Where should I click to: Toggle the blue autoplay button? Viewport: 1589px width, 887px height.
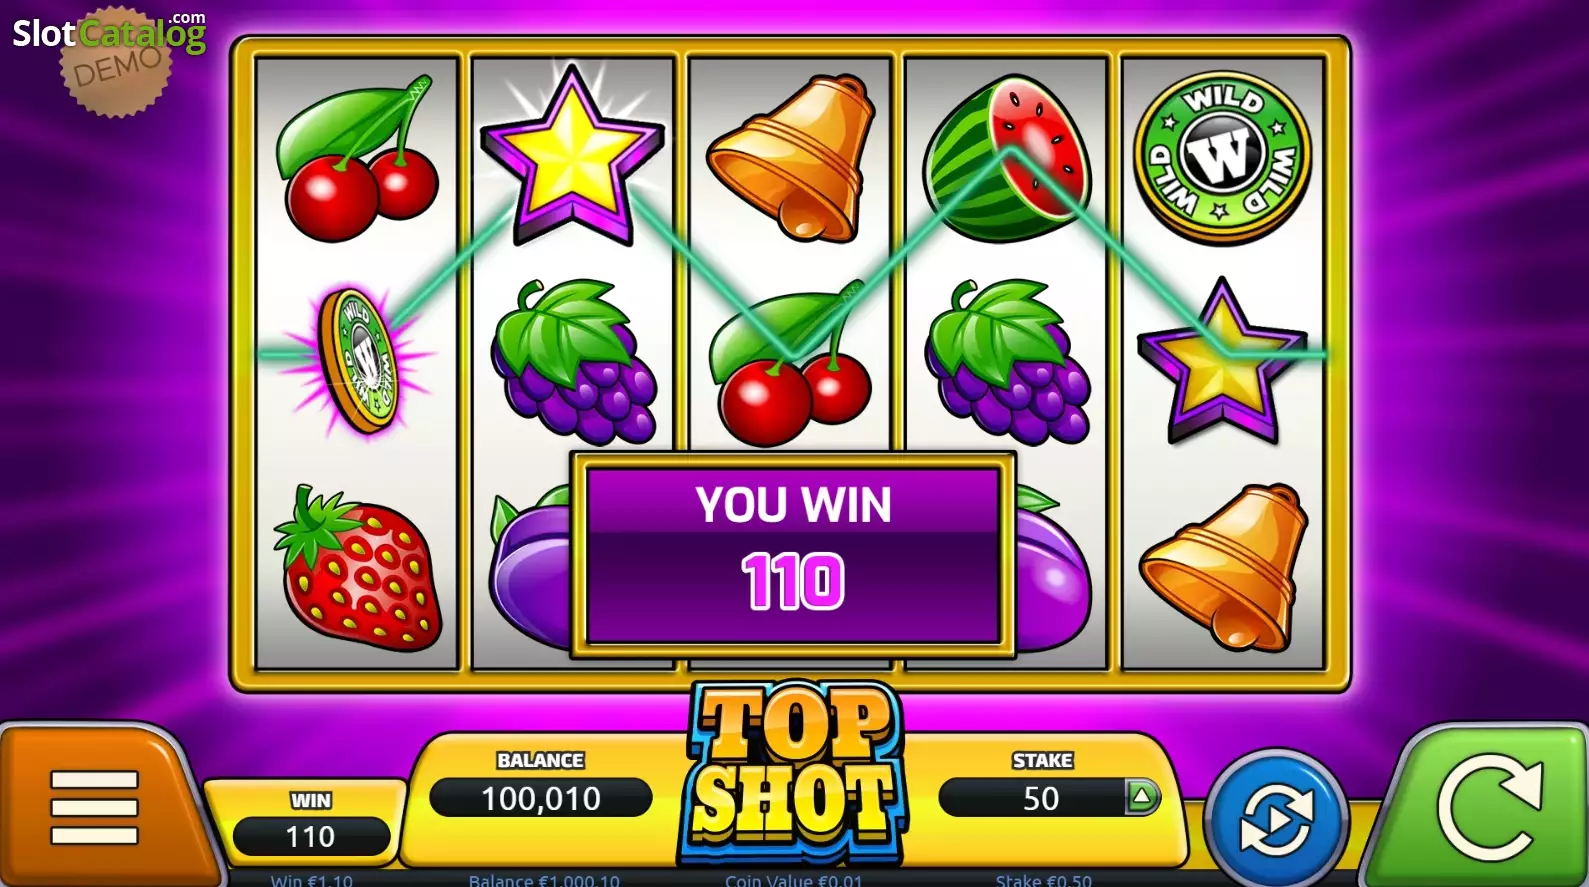(x=1275, y=820)
